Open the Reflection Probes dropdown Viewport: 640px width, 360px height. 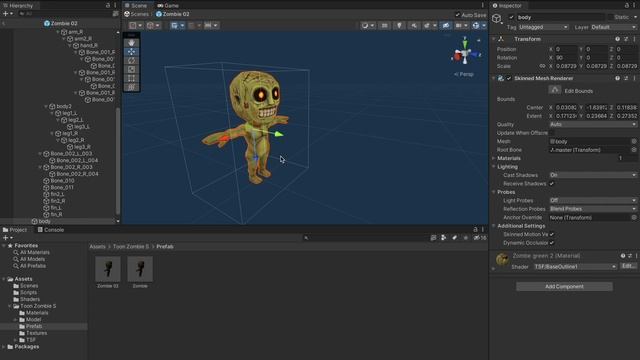593,209
